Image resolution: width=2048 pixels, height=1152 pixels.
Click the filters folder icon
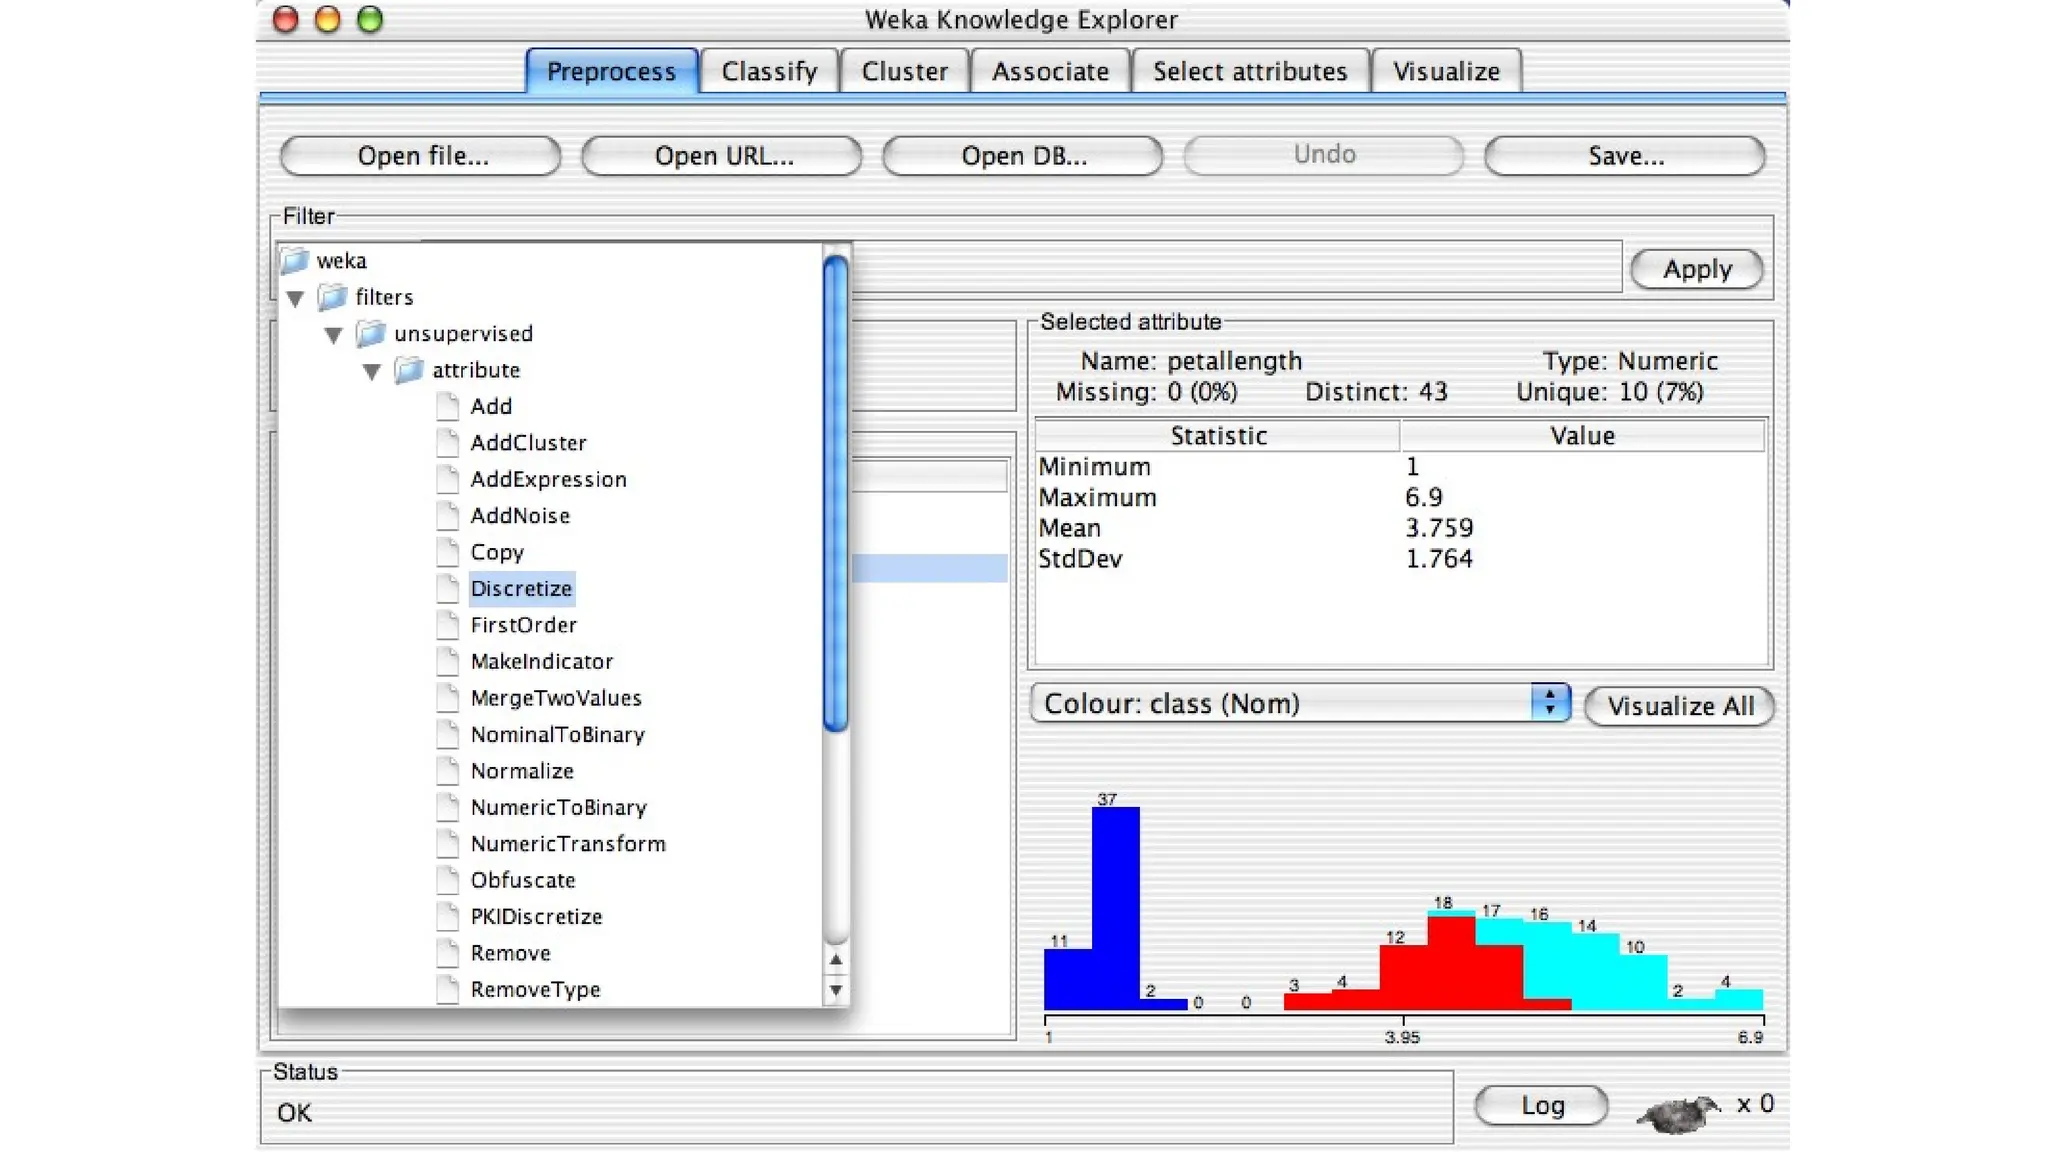point(332,297)
